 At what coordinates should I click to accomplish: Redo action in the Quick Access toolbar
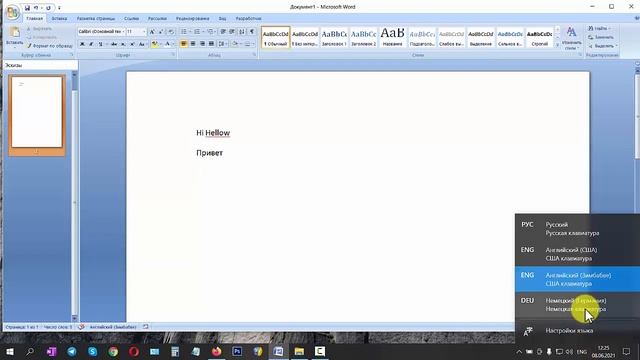(x=48, y=8)
